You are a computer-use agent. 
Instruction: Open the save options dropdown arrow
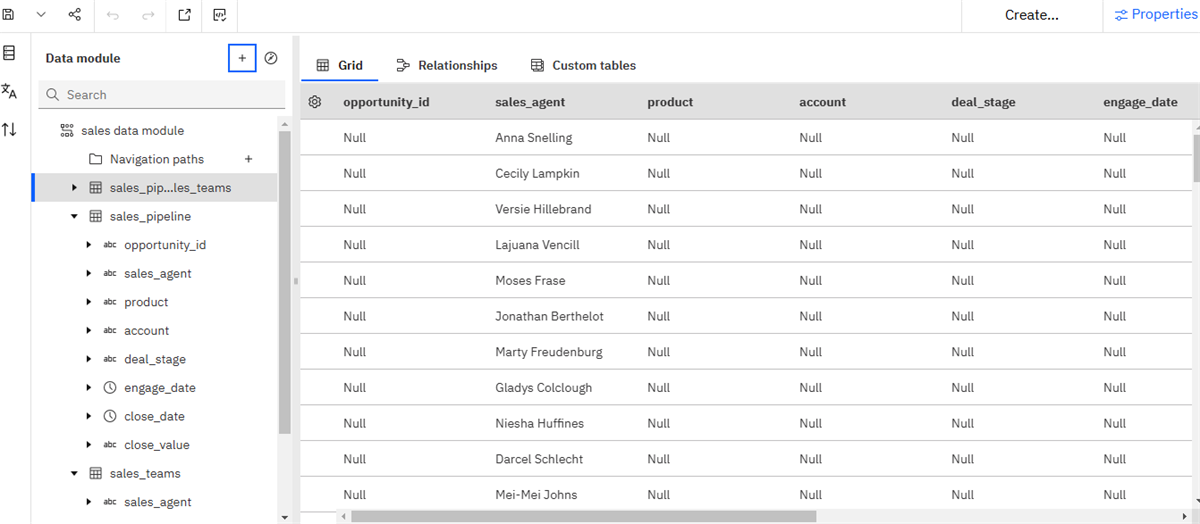point(41,15)
